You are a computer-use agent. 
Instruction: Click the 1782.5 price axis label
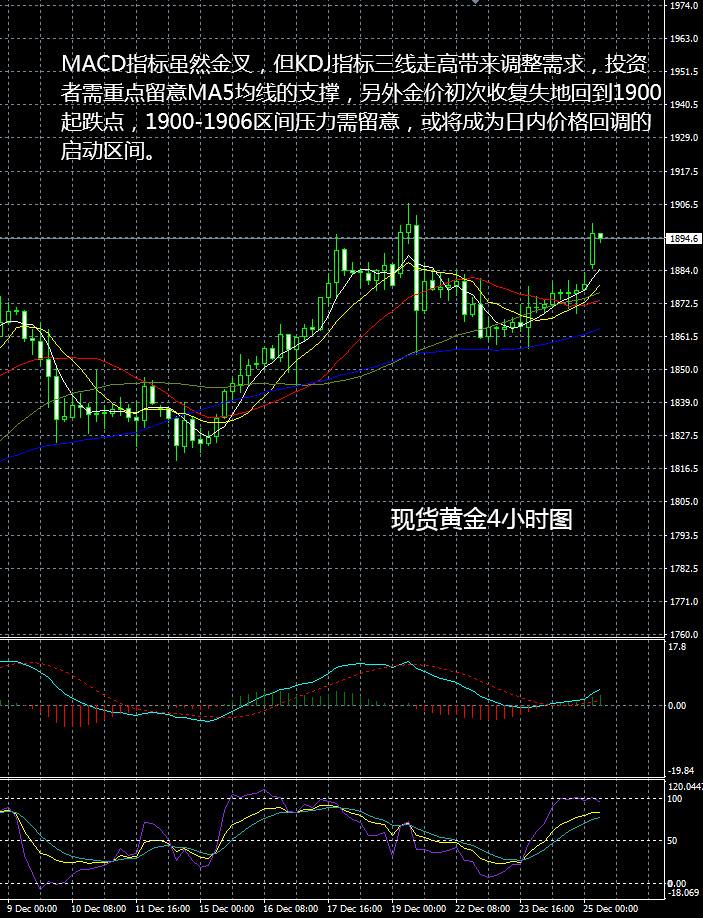(683, 568)
